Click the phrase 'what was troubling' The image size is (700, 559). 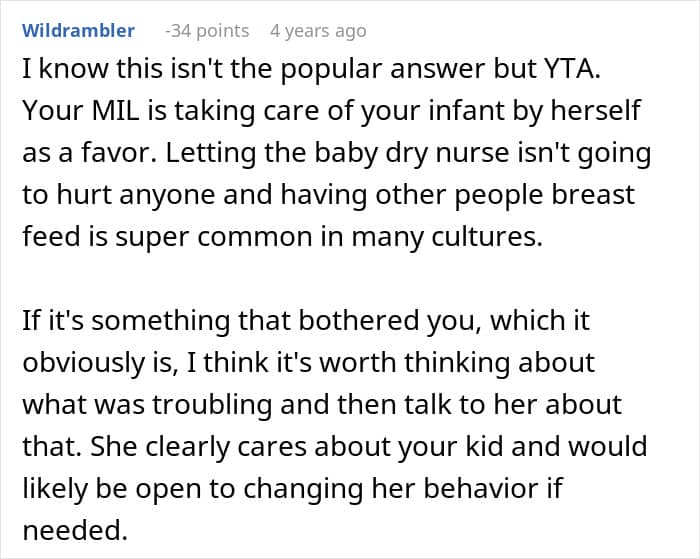point(147,405)
